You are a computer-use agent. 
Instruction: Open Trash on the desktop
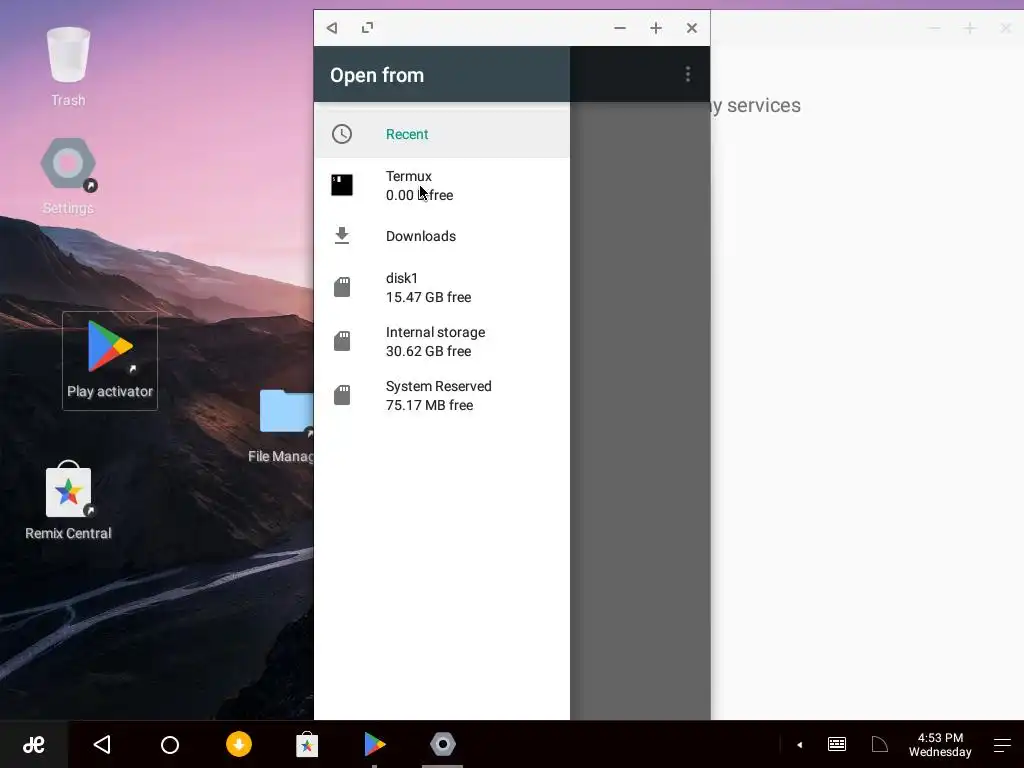(x=68, y=67)
